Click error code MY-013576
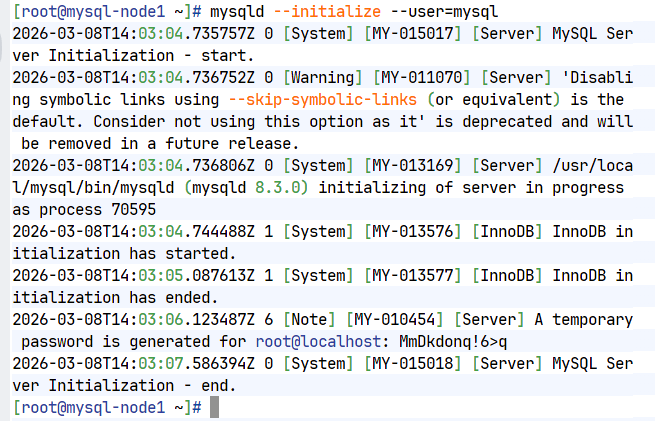This screenshot has height=421, width=655. pyautogui.click(x=413, y=231)
